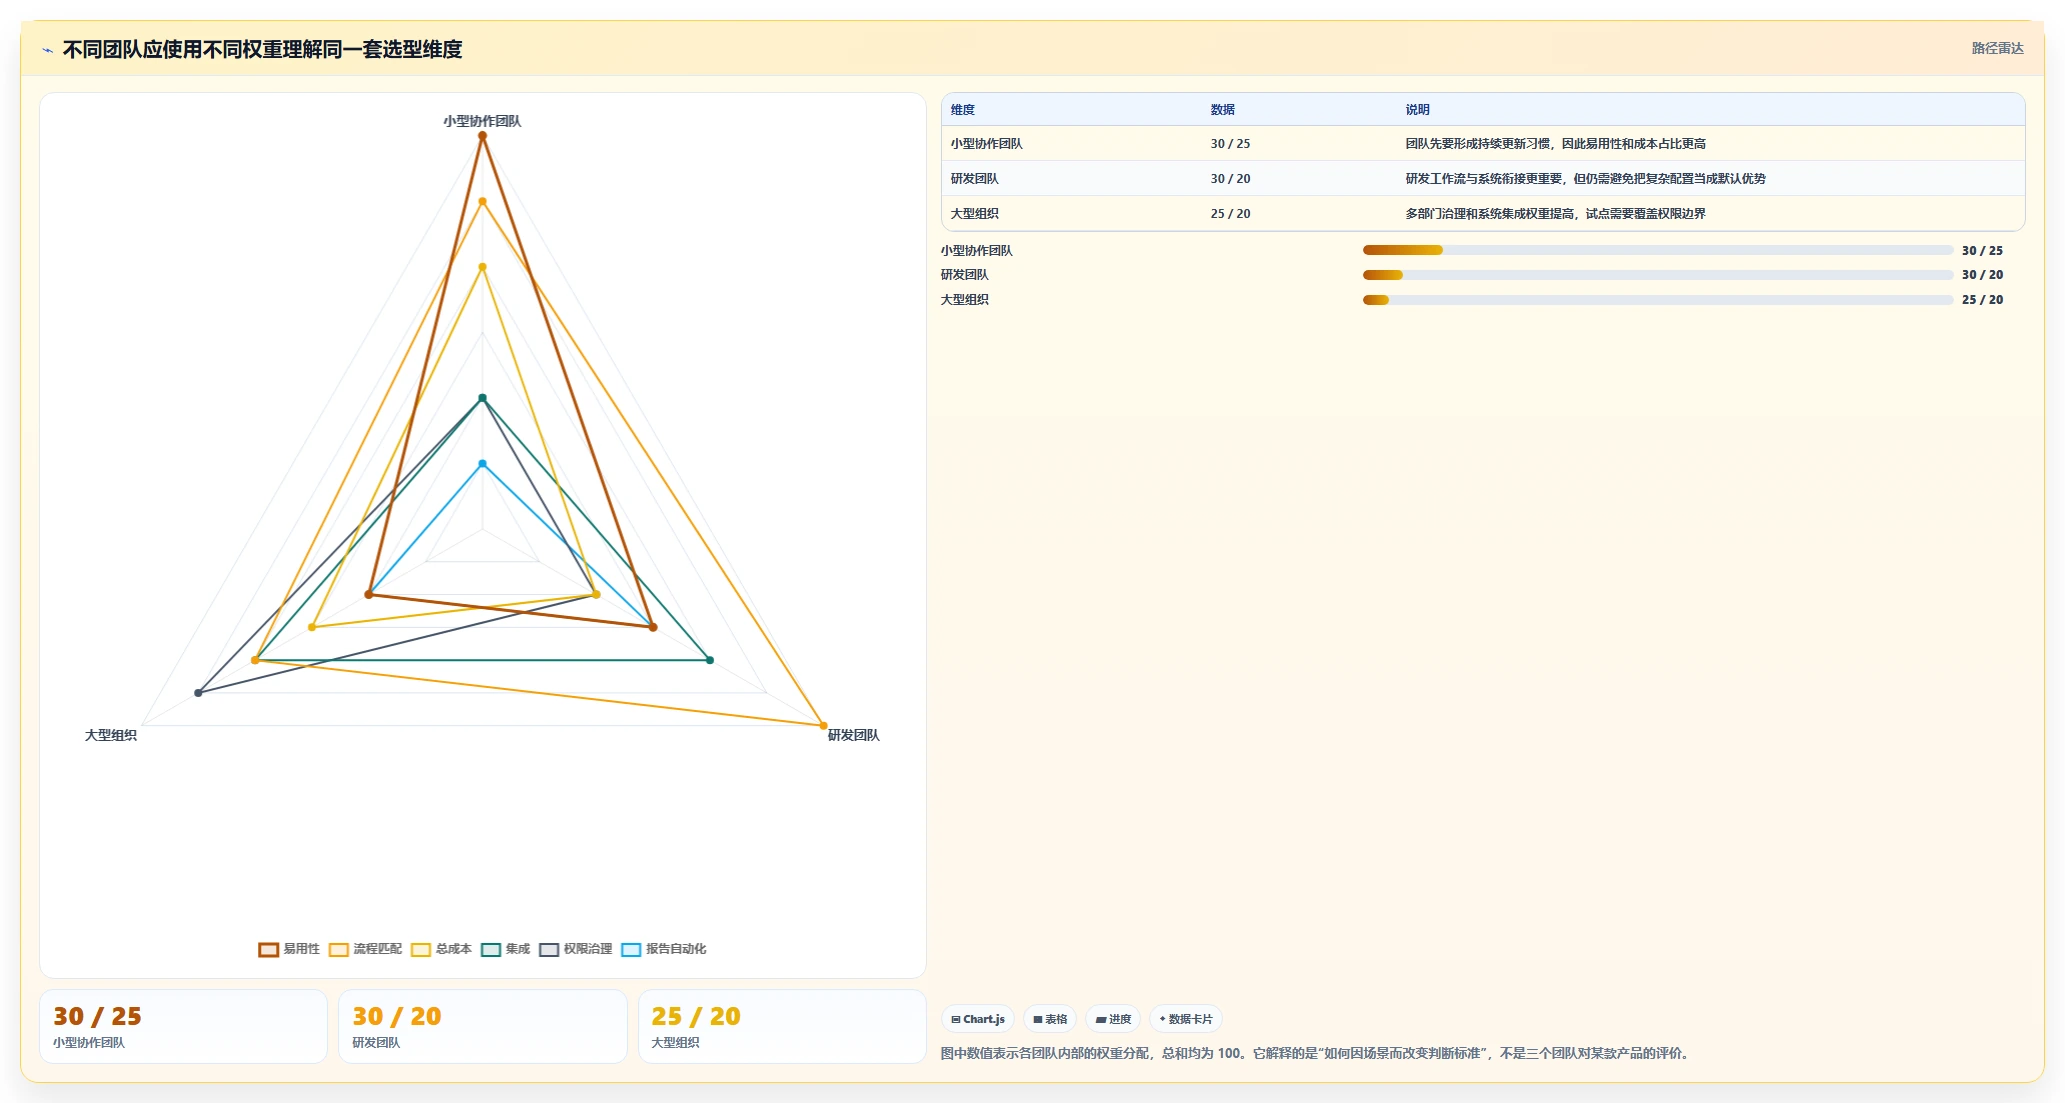
Task: Click the 进度 tag
Action: [x=1113, y=1019]
